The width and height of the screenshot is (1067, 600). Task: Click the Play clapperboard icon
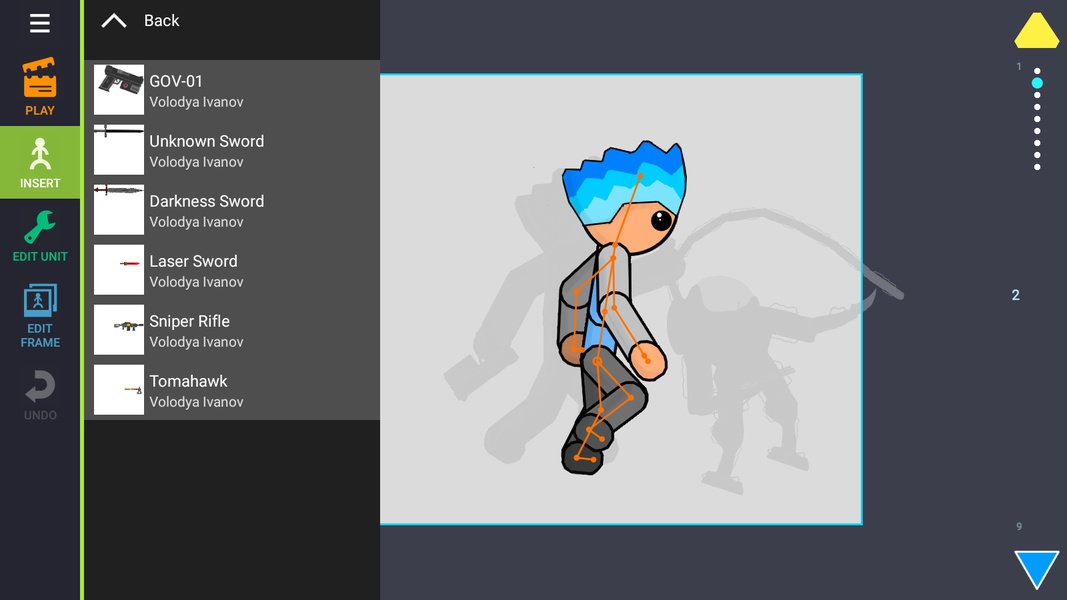point(39,78)
